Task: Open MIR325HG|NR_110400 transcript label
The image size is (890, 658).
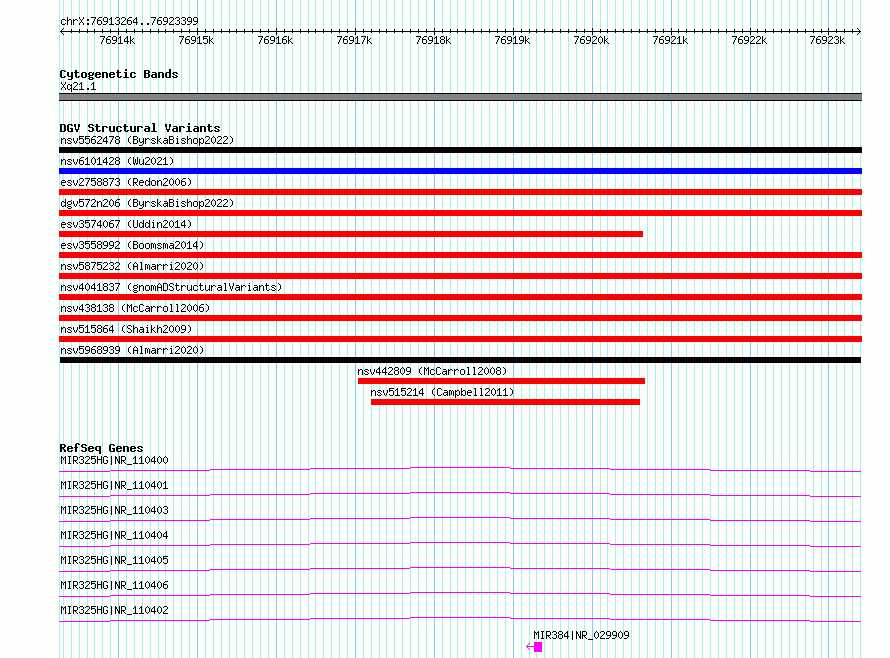Action: click(x=114, y=460)
